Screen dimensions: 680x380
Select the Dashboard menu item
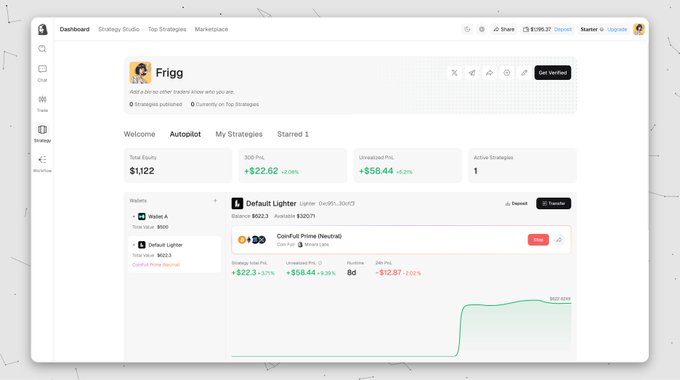tap(75, 29)
